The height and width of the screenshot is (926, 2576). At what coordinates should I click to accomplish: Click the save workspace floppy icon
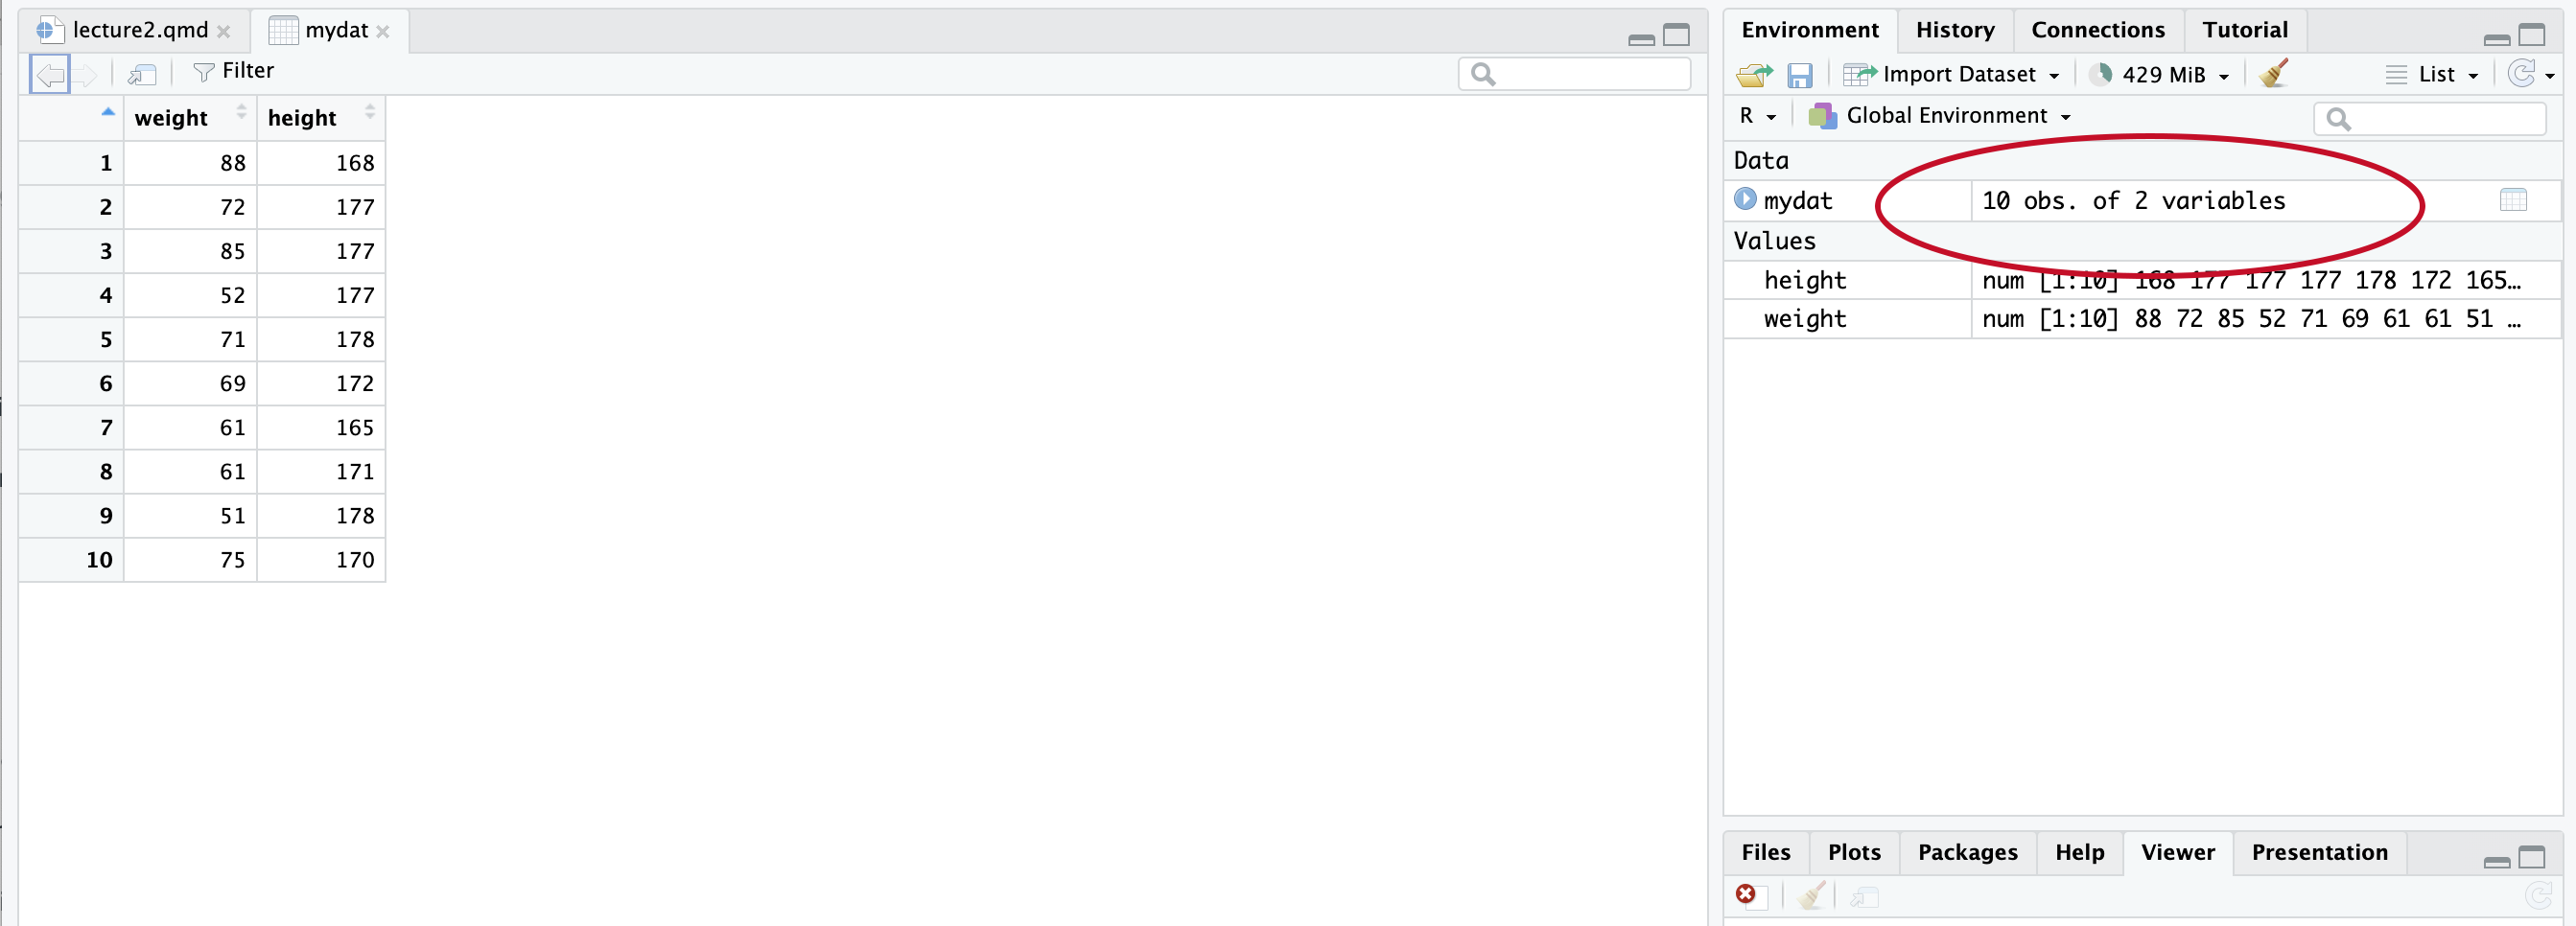pyautogui.click(x=1799, y=75)
